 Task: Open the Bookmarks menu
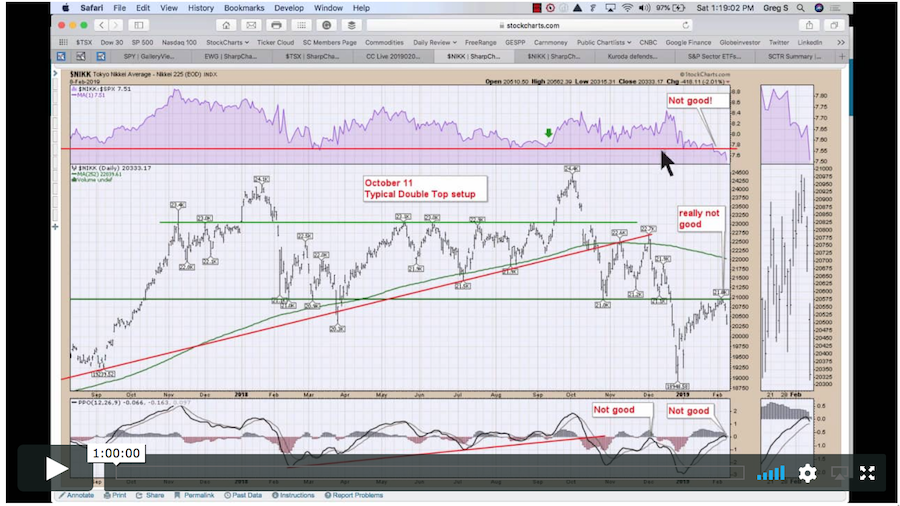[244, 8]
